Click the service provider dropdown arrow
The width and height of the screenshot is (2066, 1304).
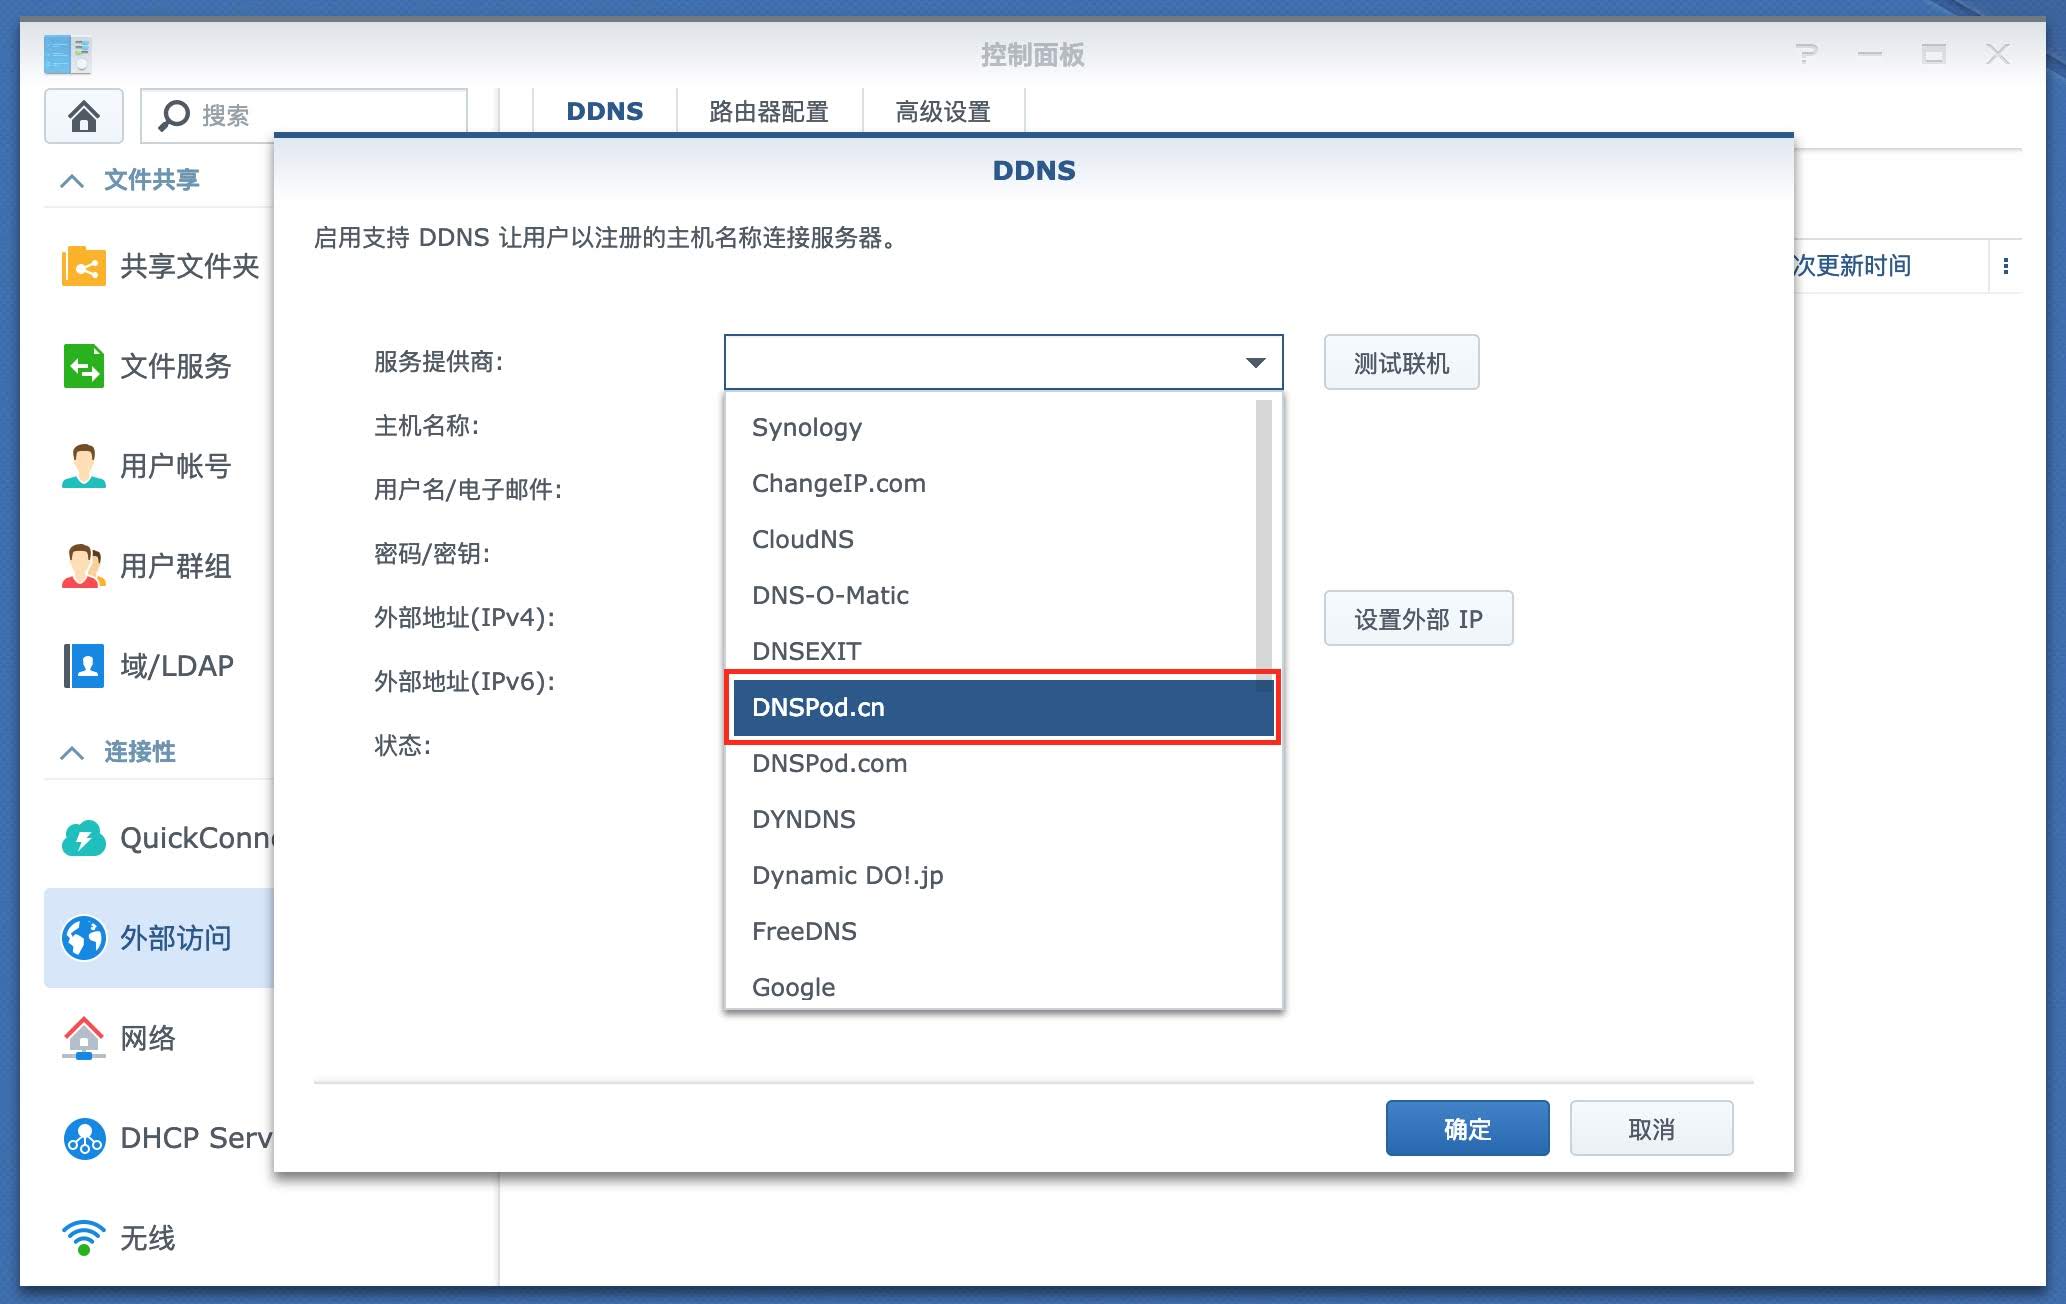tap(1255, 362)
